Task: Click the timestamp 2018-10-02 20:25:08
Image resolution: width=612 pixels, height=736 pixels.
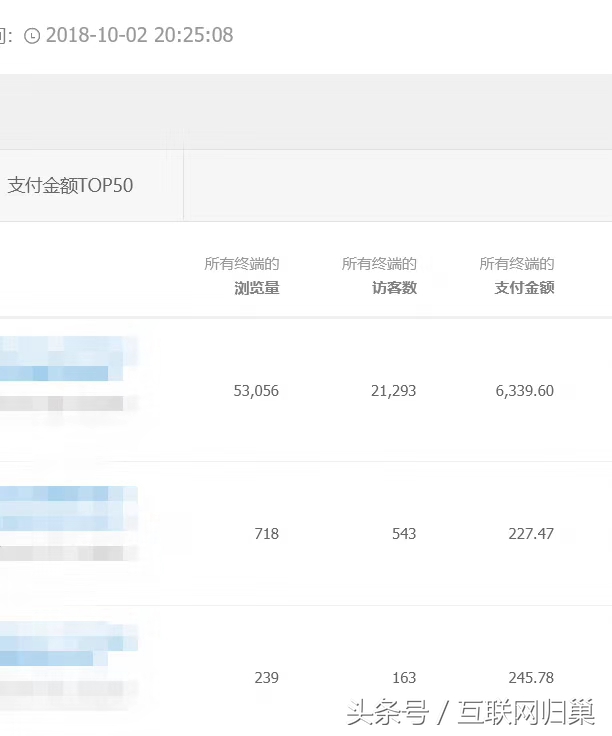Action: 139,35
